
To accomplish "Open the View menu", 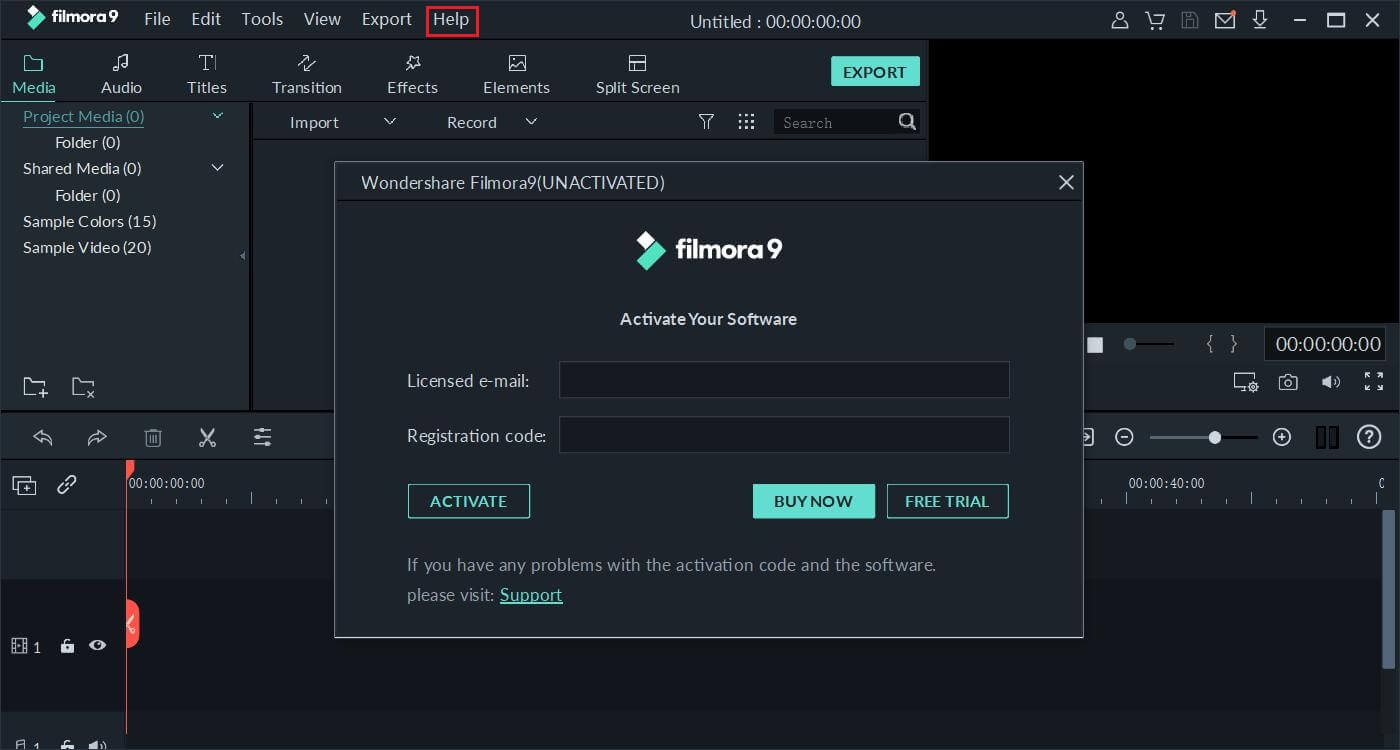I will pyautogui.click(x=322, y=19).
